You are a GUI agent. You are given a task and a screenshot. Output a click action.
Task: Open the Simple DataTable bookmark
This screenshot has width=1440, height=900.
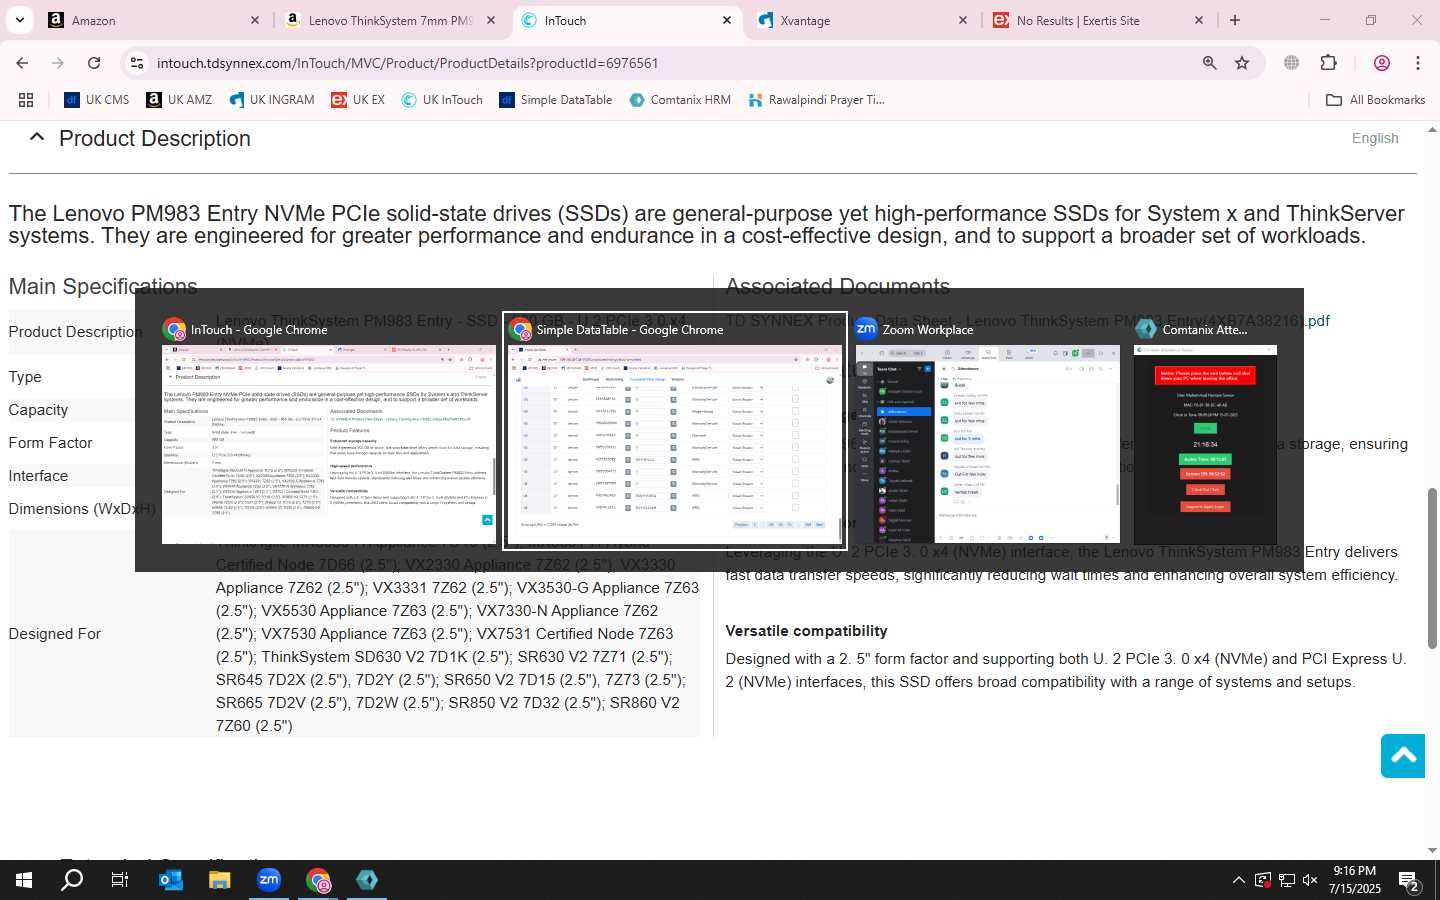[555, 100]
